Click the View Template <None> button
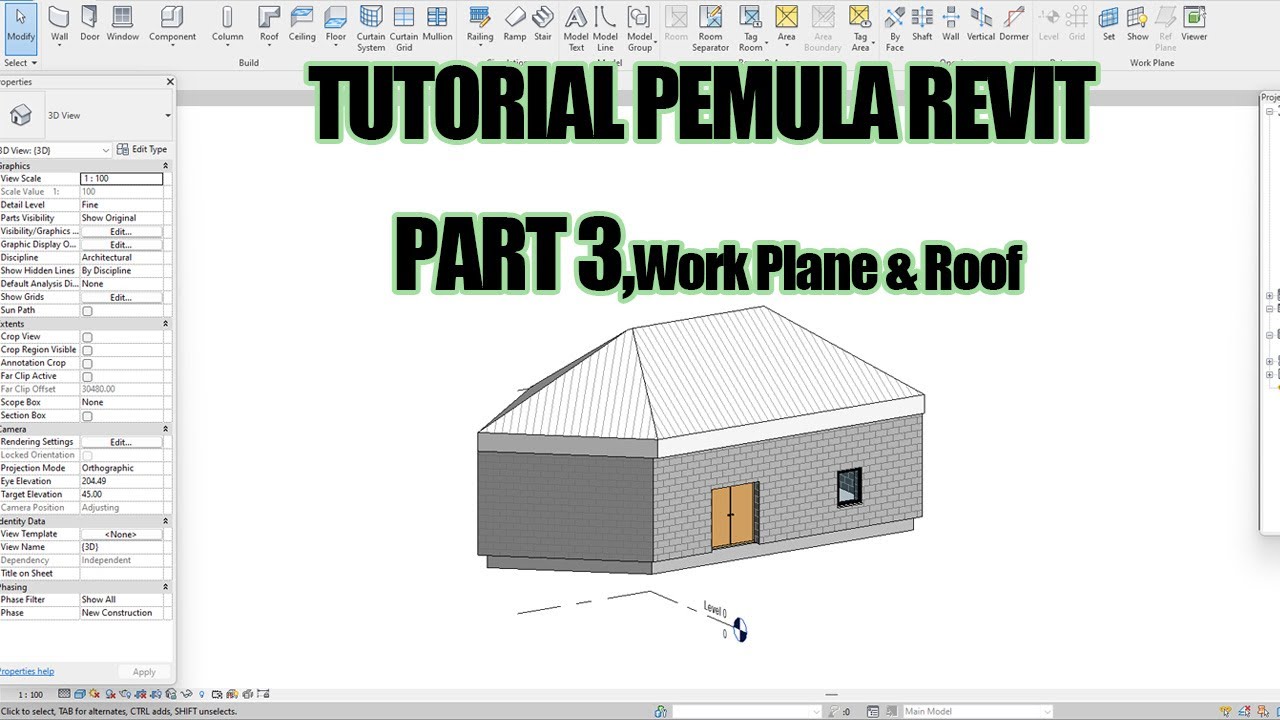1280x720 pixels. pos(121,534)
